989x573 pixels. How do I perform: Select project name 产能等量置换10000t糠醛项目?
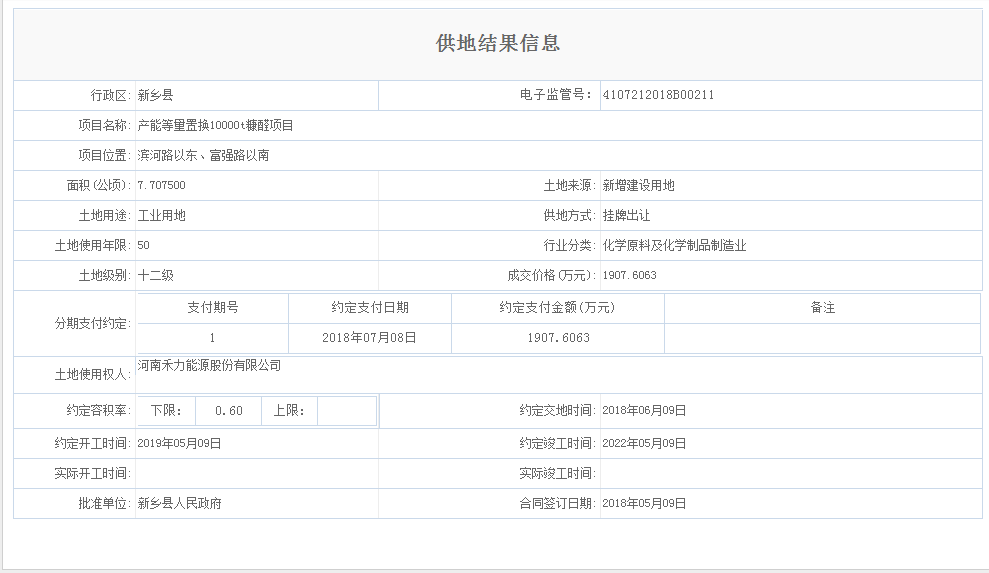[x=215, y=125]
